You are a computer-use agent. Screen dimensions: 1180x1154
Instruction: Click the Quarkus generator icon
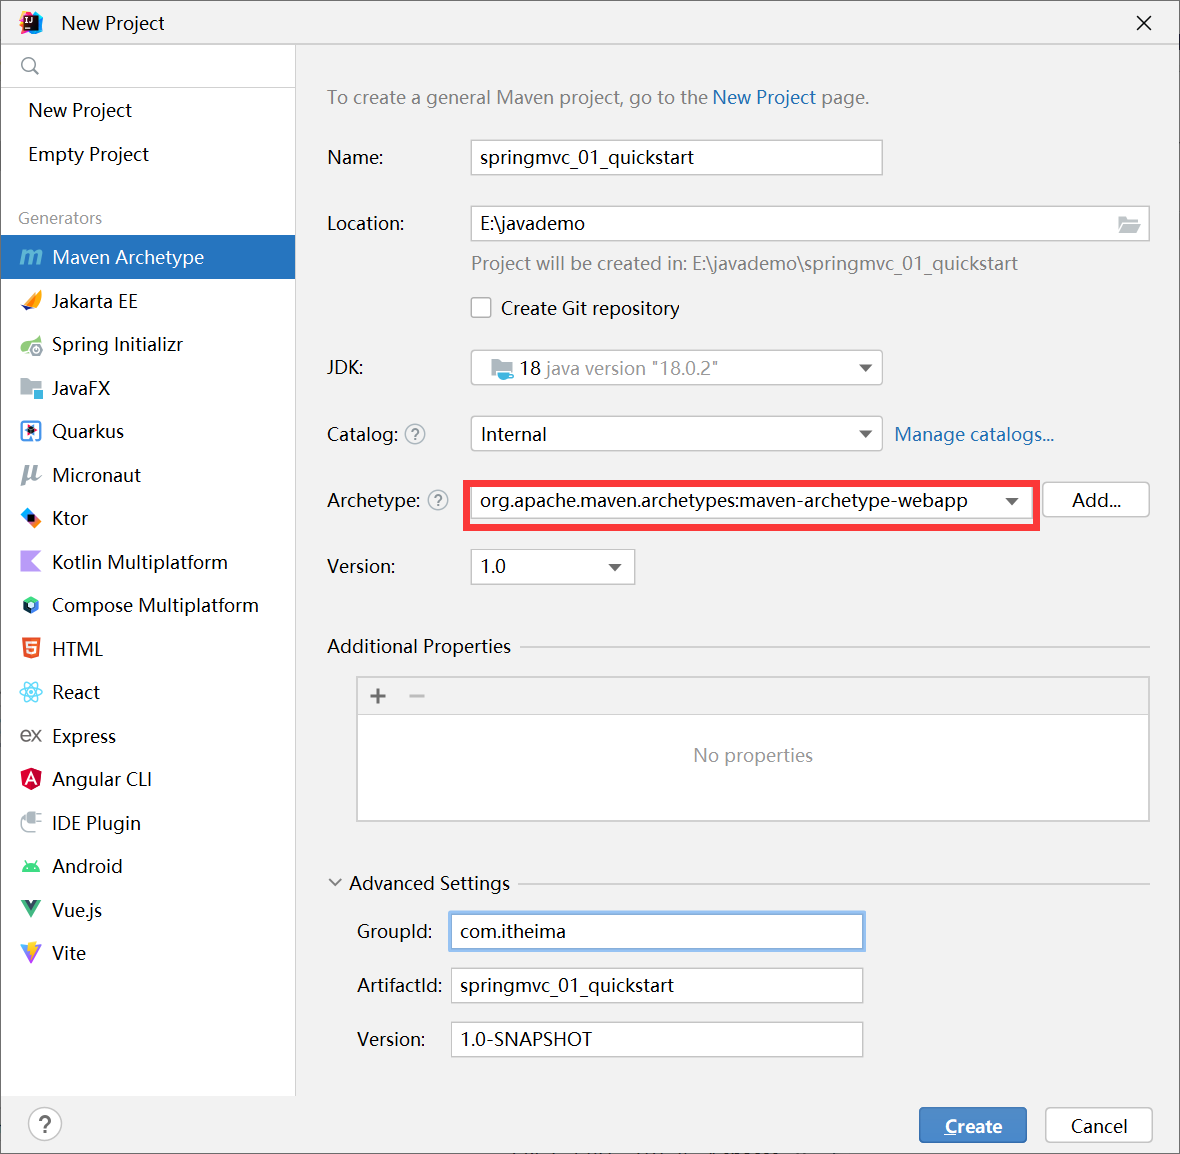(31, 431)
